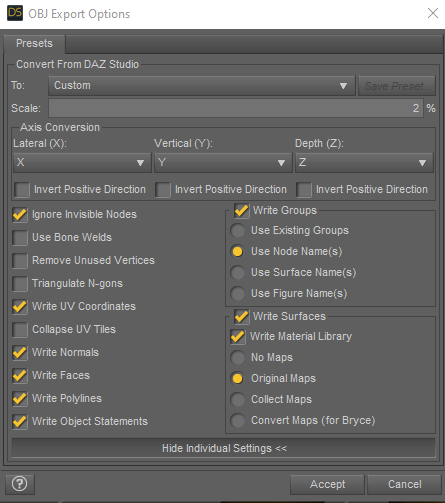Choose Use Existing Groups radio button

point(237,231)
